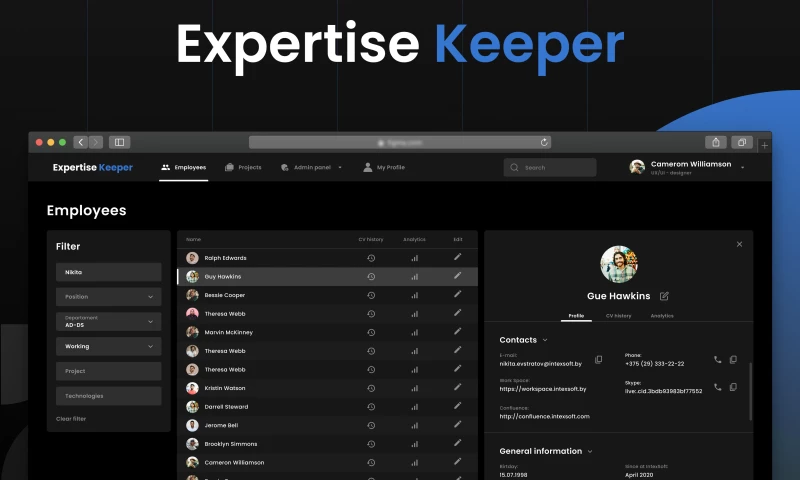Click the Search field in the header

(550, 167)
